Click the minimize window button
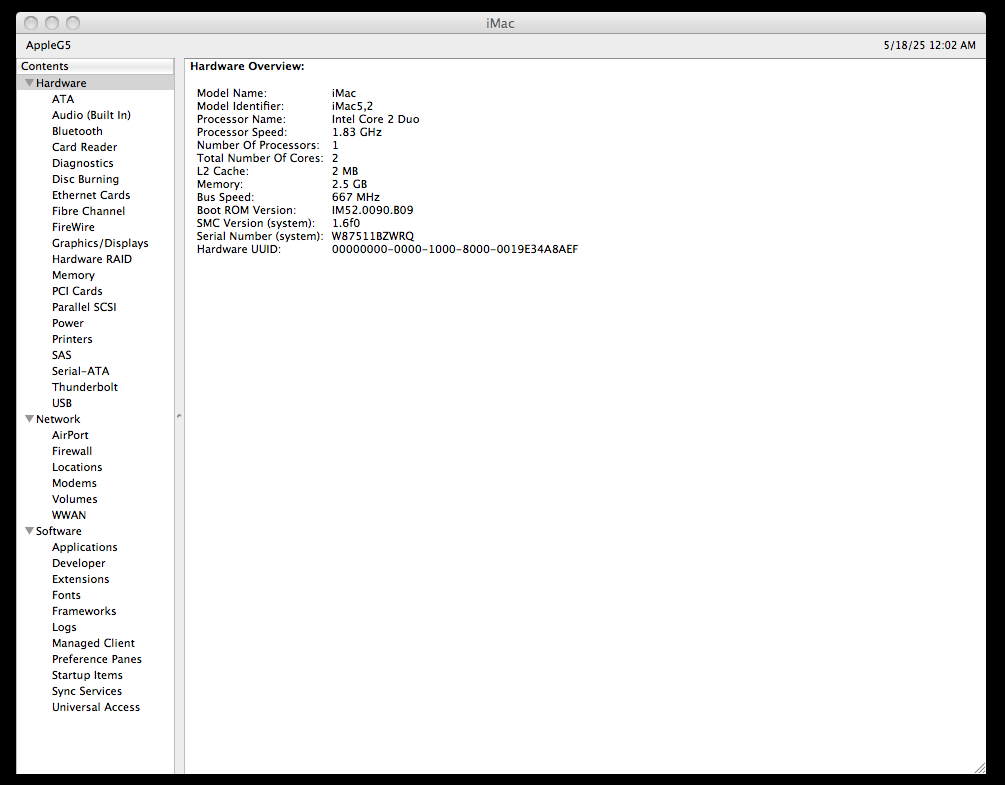The height and width of the screenshot is (785, 1005). click(x=52, y=22)
